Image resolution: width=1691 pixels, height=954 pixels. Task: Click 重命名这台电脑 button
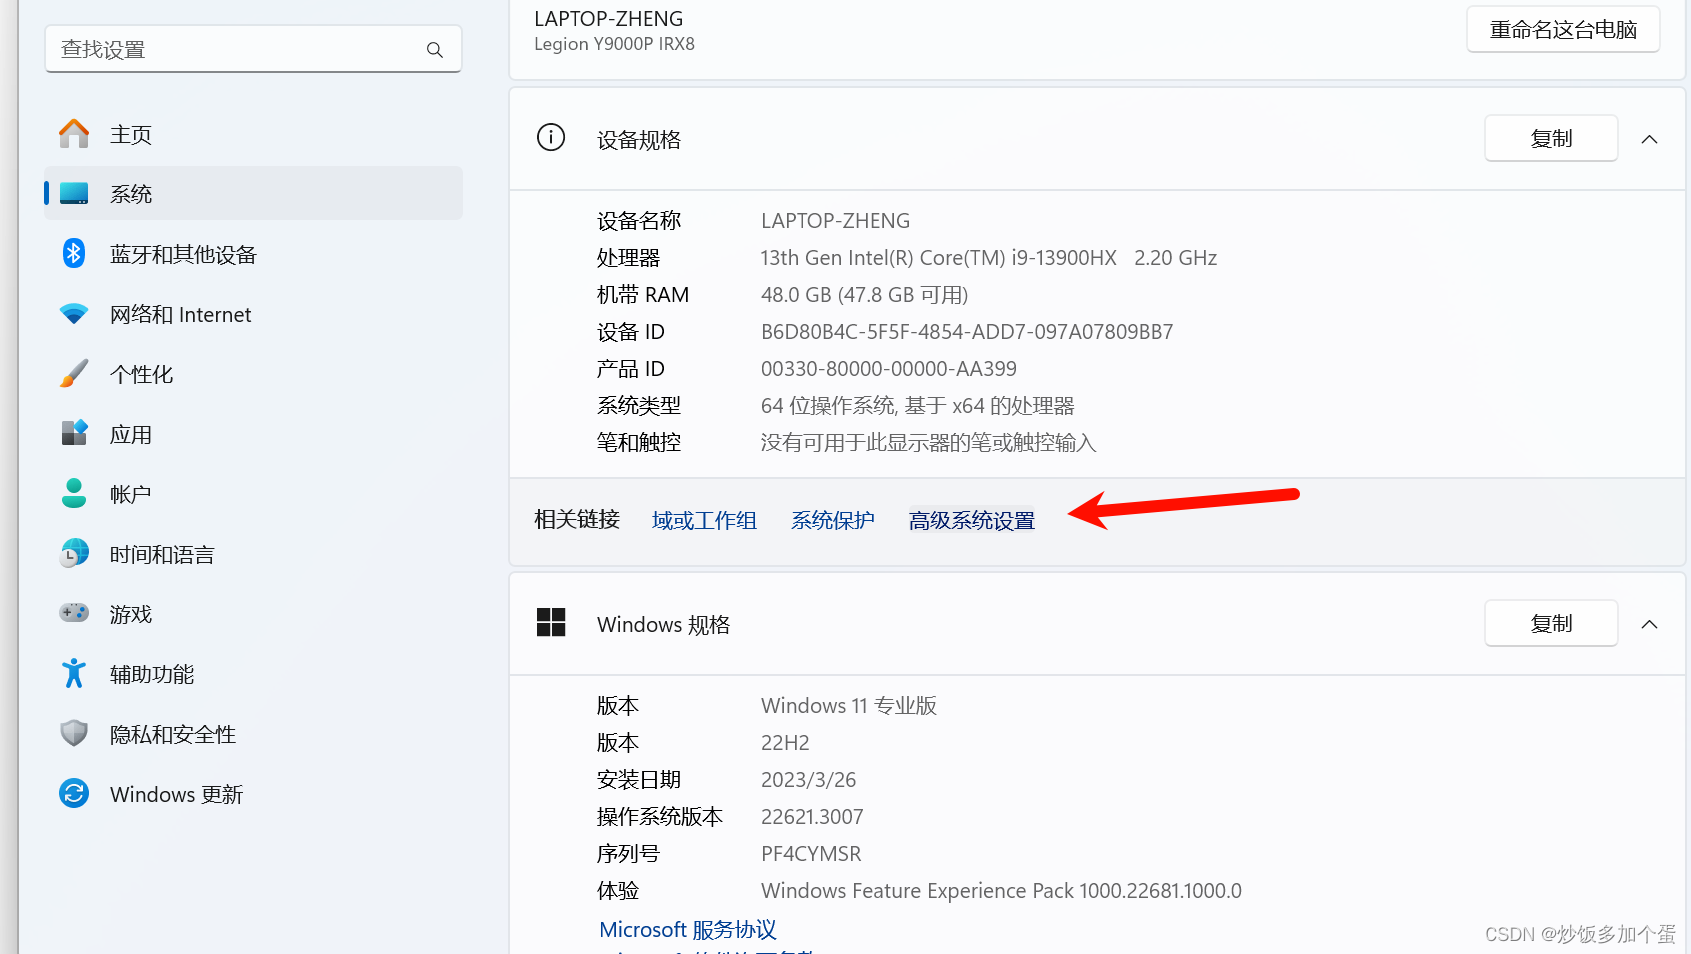point(1563,30)
